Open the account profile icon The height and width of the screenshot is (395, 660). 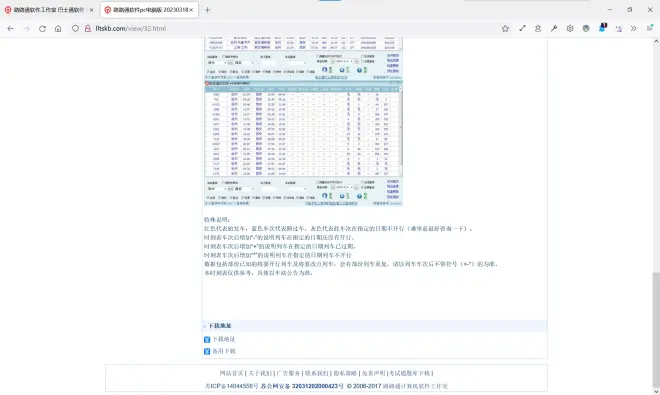point(538,29)
